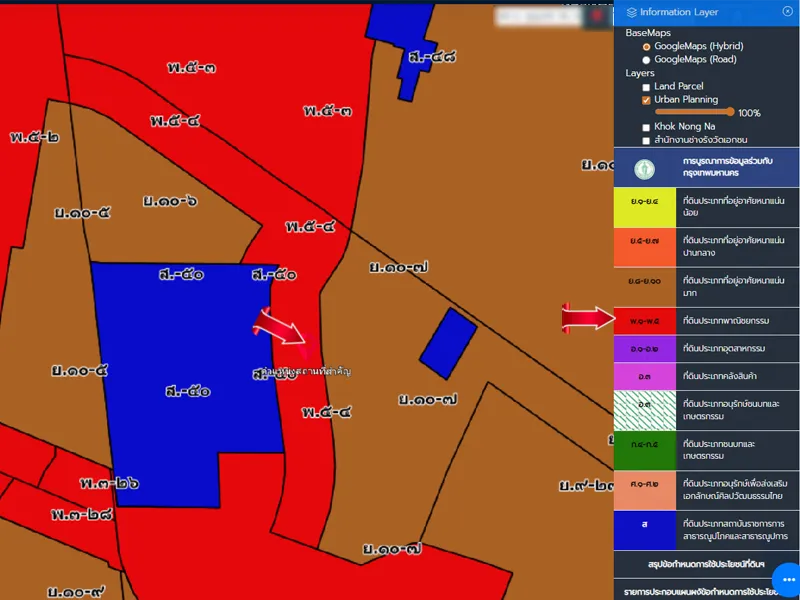Image resolution: width=800 pixels, height=600 pixels.
Task: Click the dark green rural agriculture swatch
Action: pyautogui.click(x=644, y=448)
